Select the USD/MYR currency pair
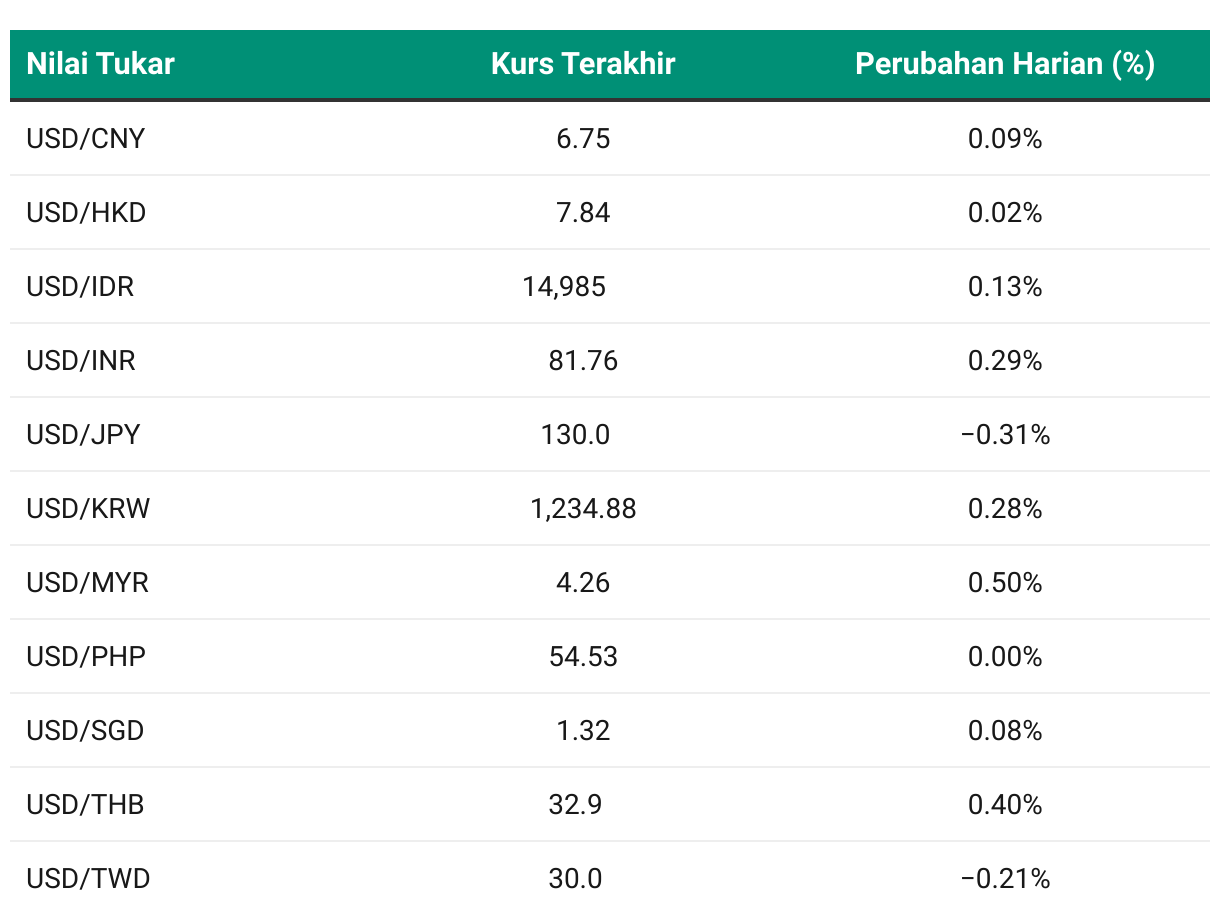The image size is (1220, 924). (x=88, y=582)
